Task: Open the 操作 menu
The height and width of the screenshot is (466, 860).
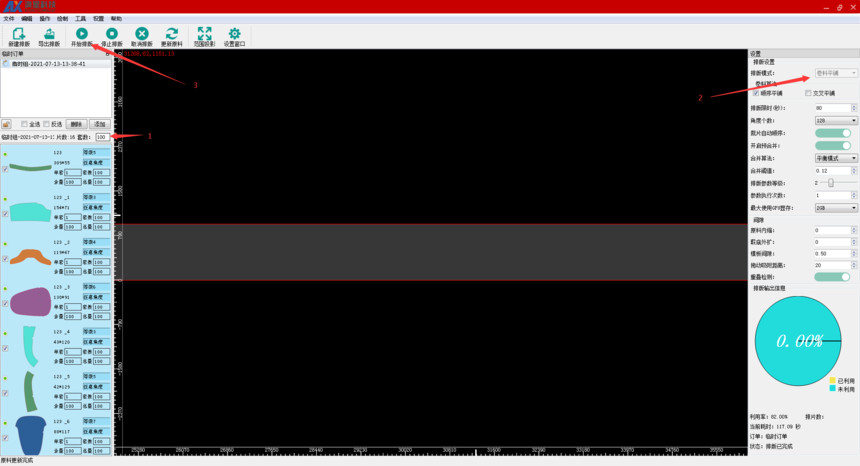Action: point(44,19)
